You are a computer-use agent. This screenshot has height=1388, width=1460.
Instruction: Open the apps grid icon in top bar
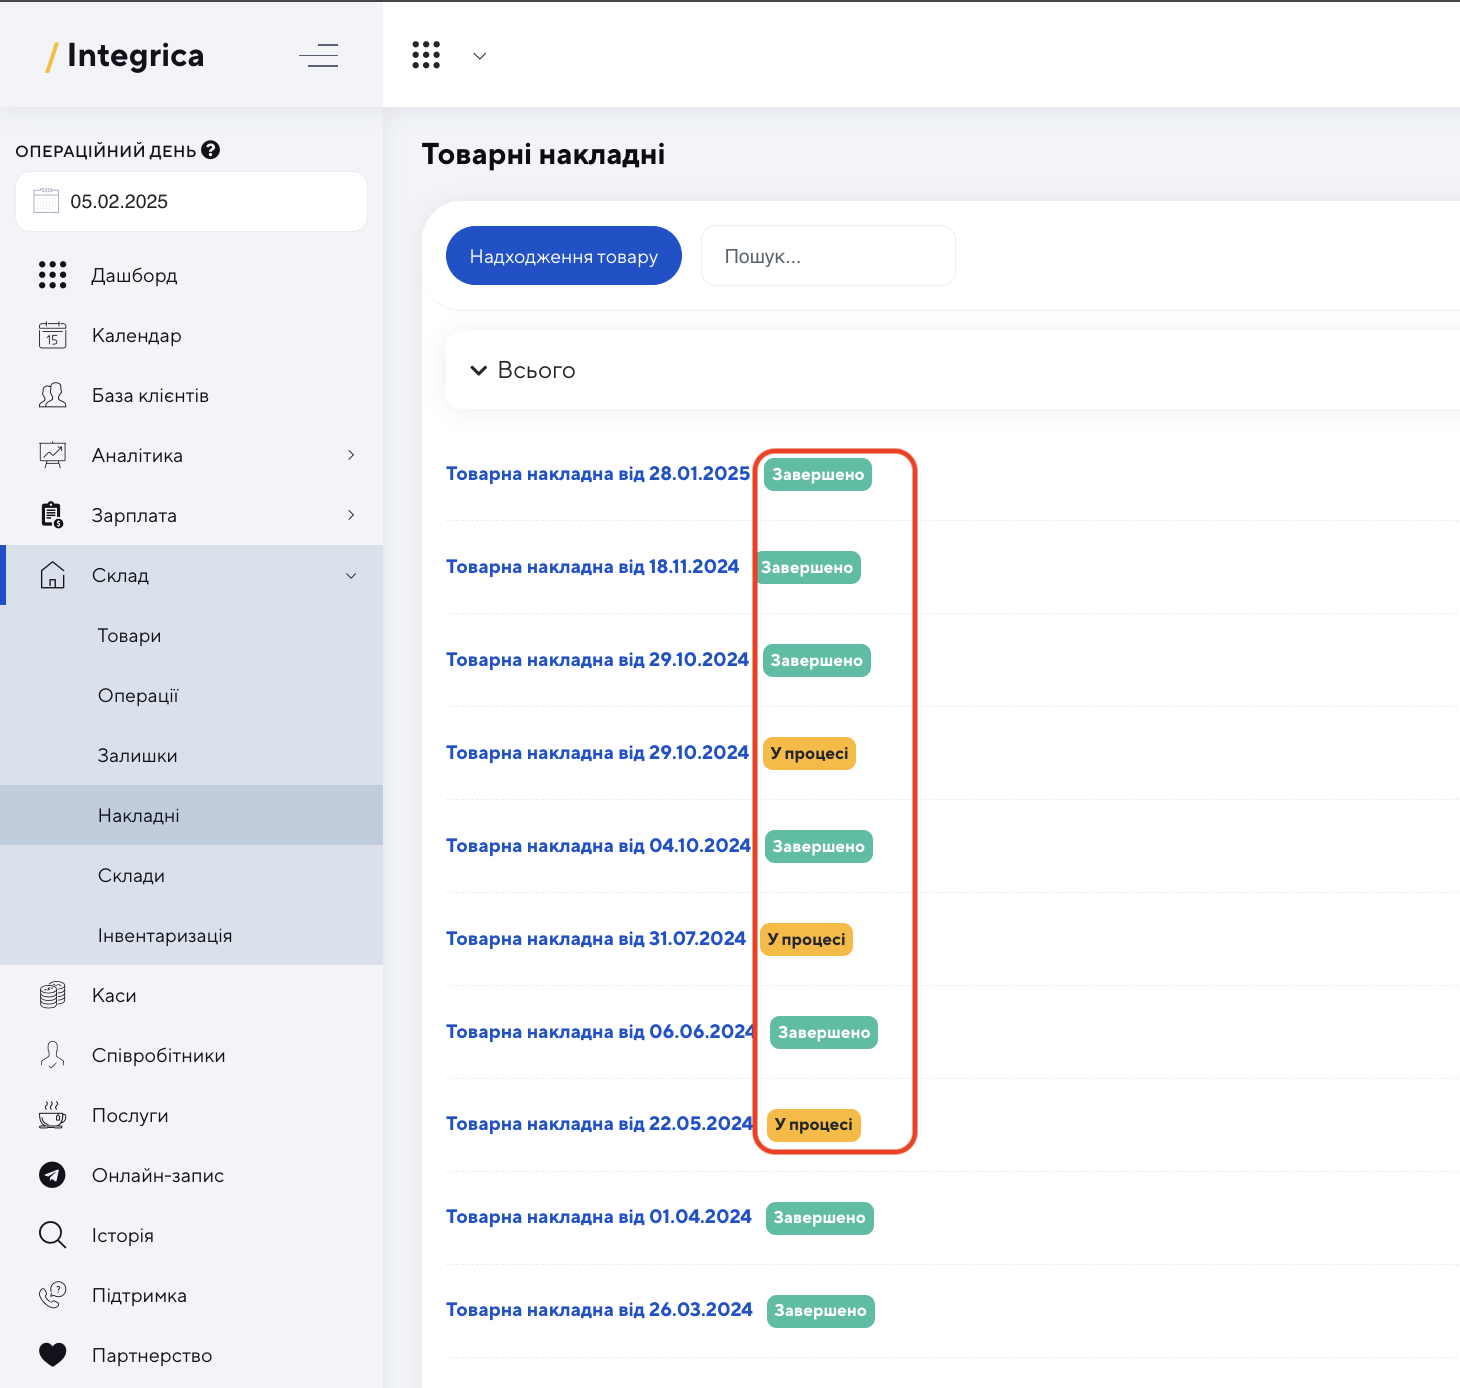pyautogui.click(x=426, y=55)
